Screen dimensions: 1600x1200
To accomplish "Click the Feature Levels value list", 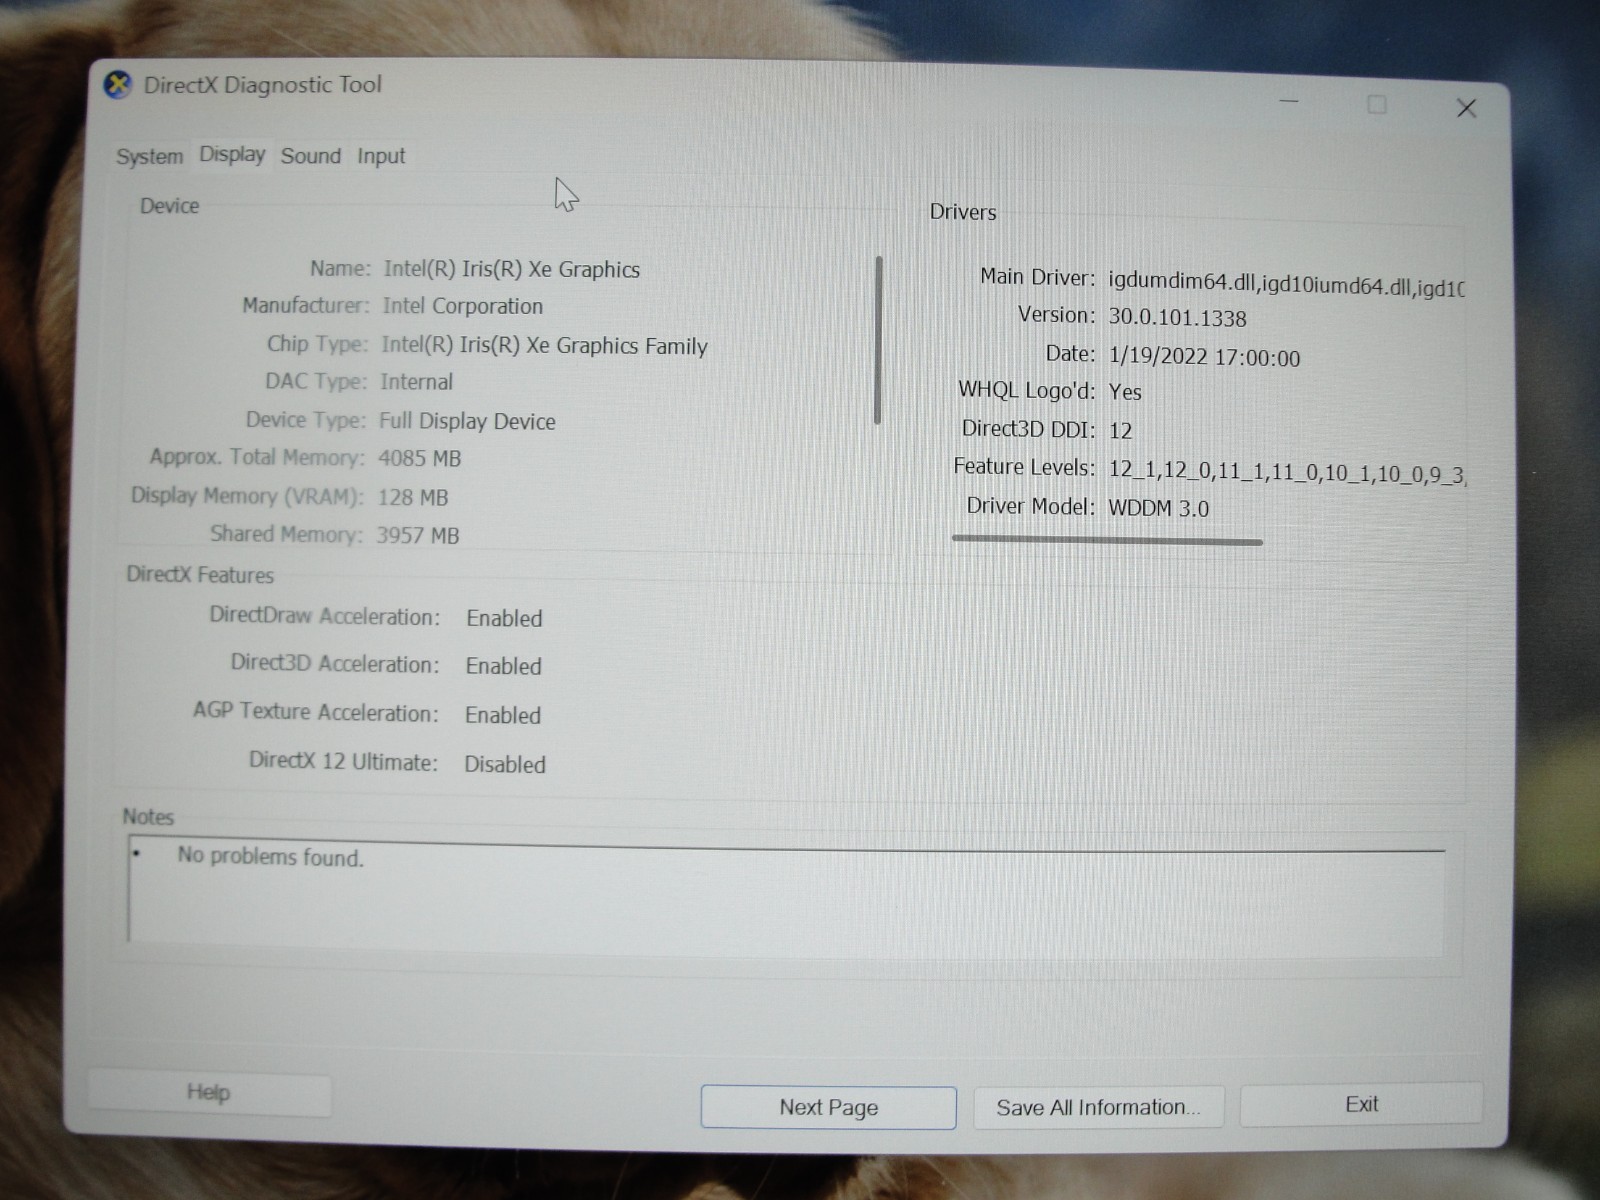I will click(x=1287, y=474).
